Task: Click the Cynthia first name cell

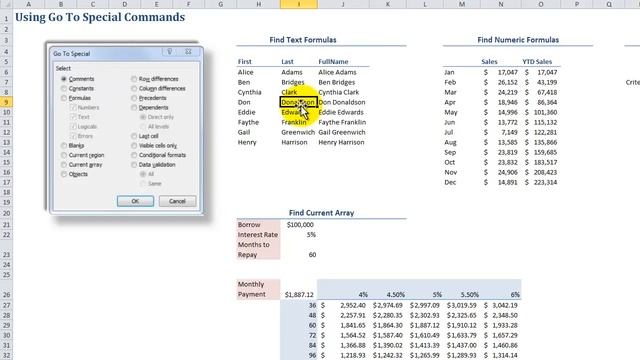Action: (x=258, y=92)
